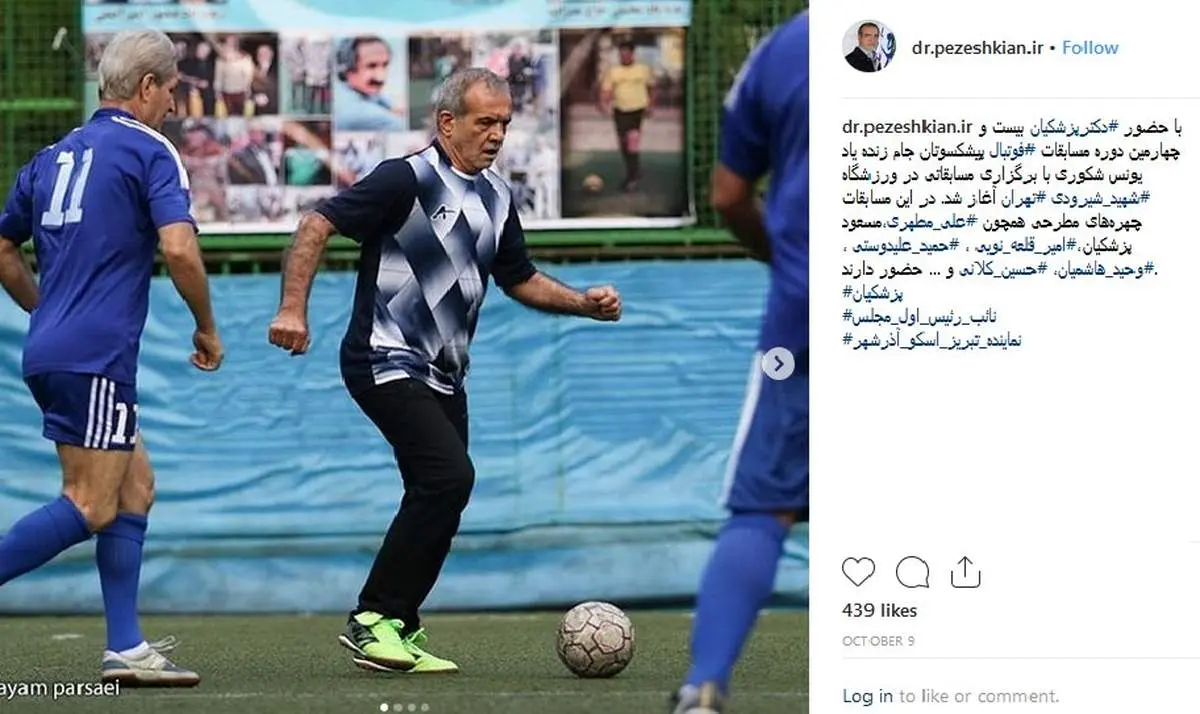Select the second carousel indicator dot
The image size is (1200, 714).
click(398, 707)
